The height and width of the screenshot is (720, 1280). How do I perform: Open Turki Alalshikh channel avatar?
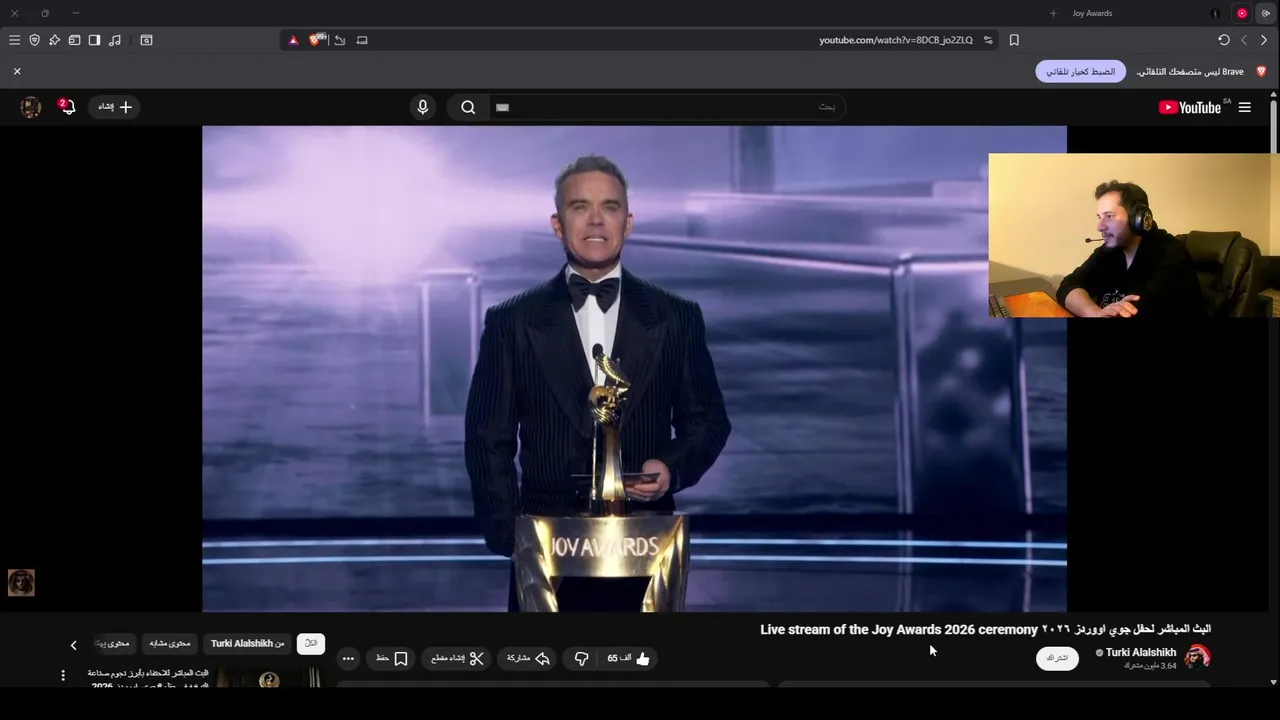1198,657
